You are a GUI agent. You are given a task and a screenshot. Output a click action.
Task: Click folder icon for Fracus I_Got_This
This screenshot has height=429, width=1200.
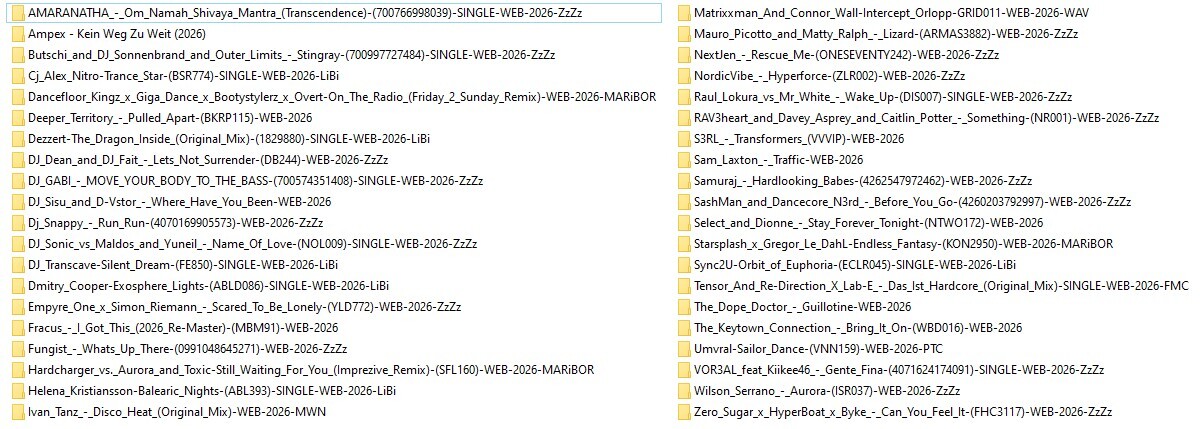click(18, 328)
